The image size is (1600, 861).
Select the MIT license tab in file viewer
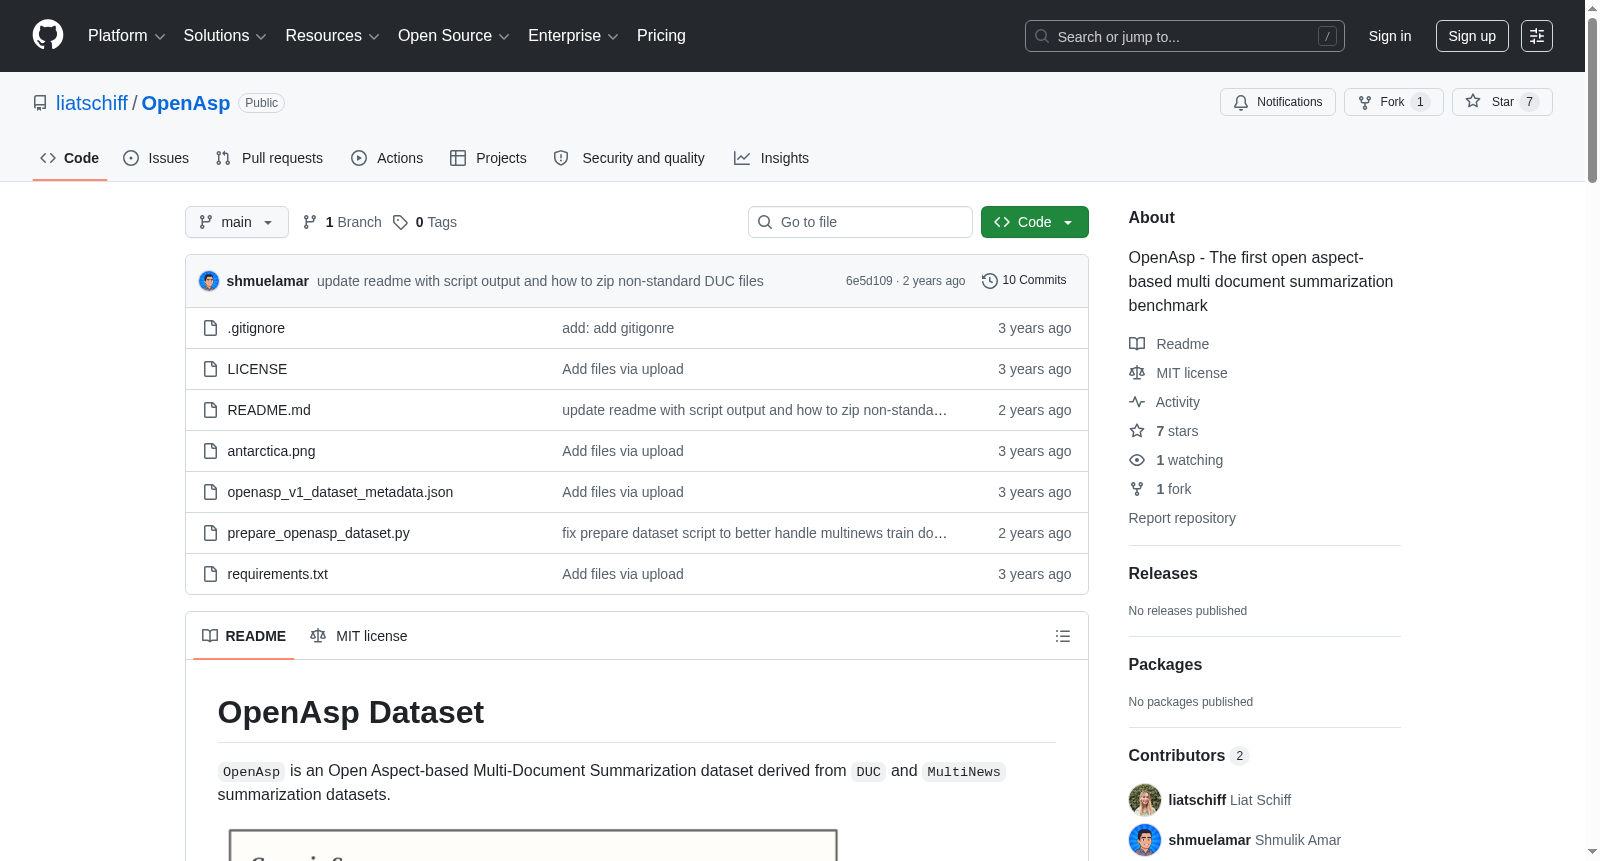(x=359, y=636)
